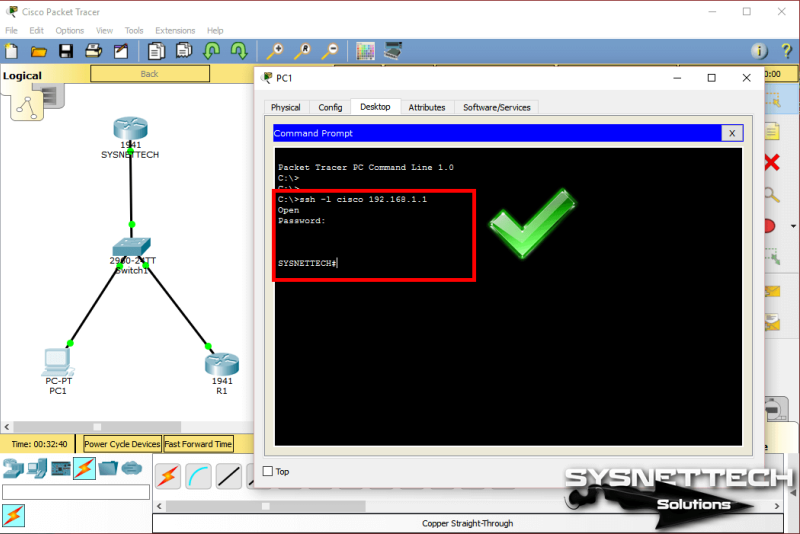Image resolution: width=800 pixels, height=534 pixels.
Task: Click the workspace scroll left arrow
Action: pyautogui.click(x=7, y=426)
